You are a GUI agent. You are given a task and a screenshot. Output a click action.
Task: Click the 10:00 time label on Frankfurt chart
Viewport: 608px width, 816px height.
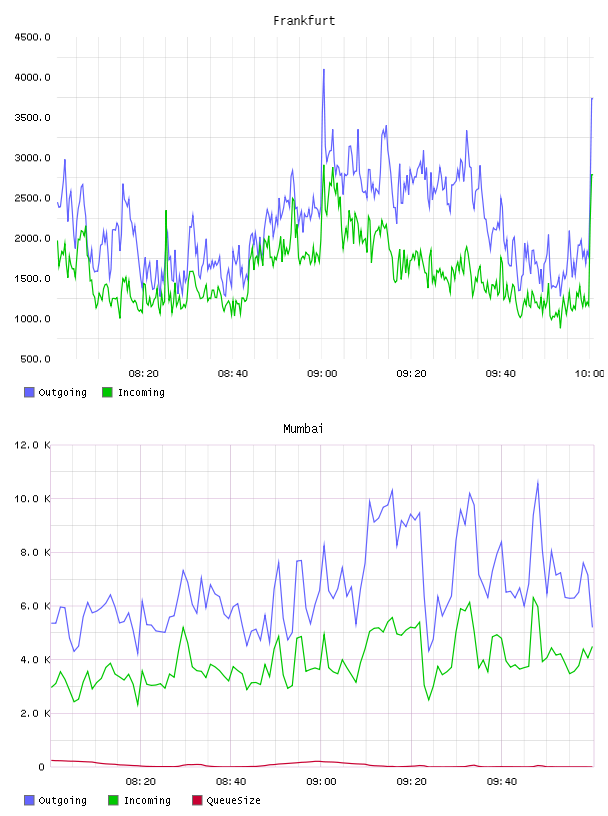[589, 374]
